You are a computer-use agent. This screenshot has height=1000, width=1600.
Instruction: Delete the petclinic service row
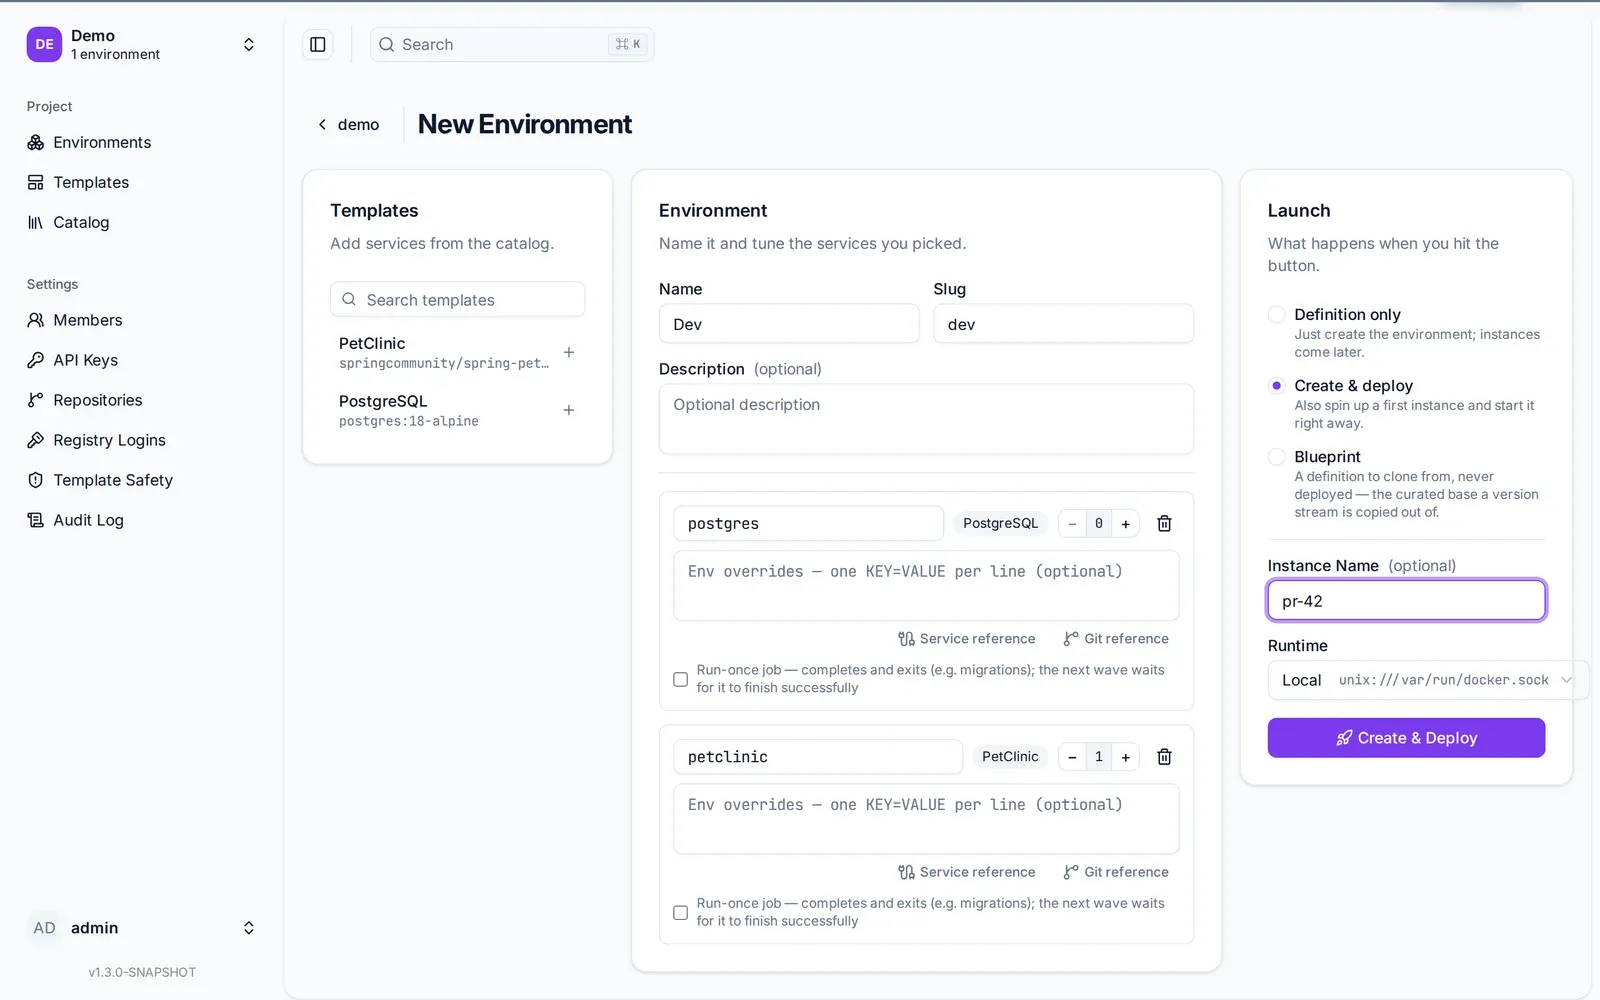1164,757
